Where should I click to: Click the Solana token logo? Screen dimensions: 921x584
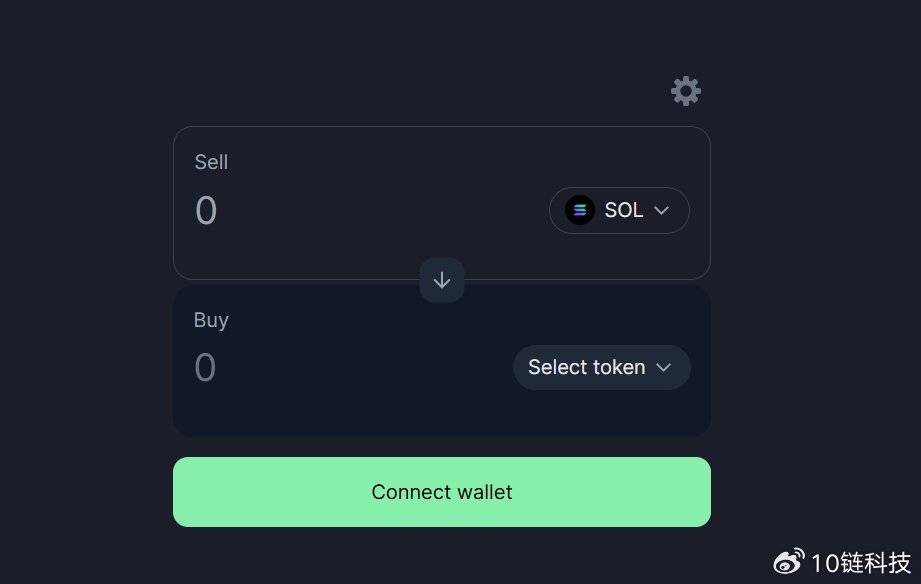tap(580, 210)
